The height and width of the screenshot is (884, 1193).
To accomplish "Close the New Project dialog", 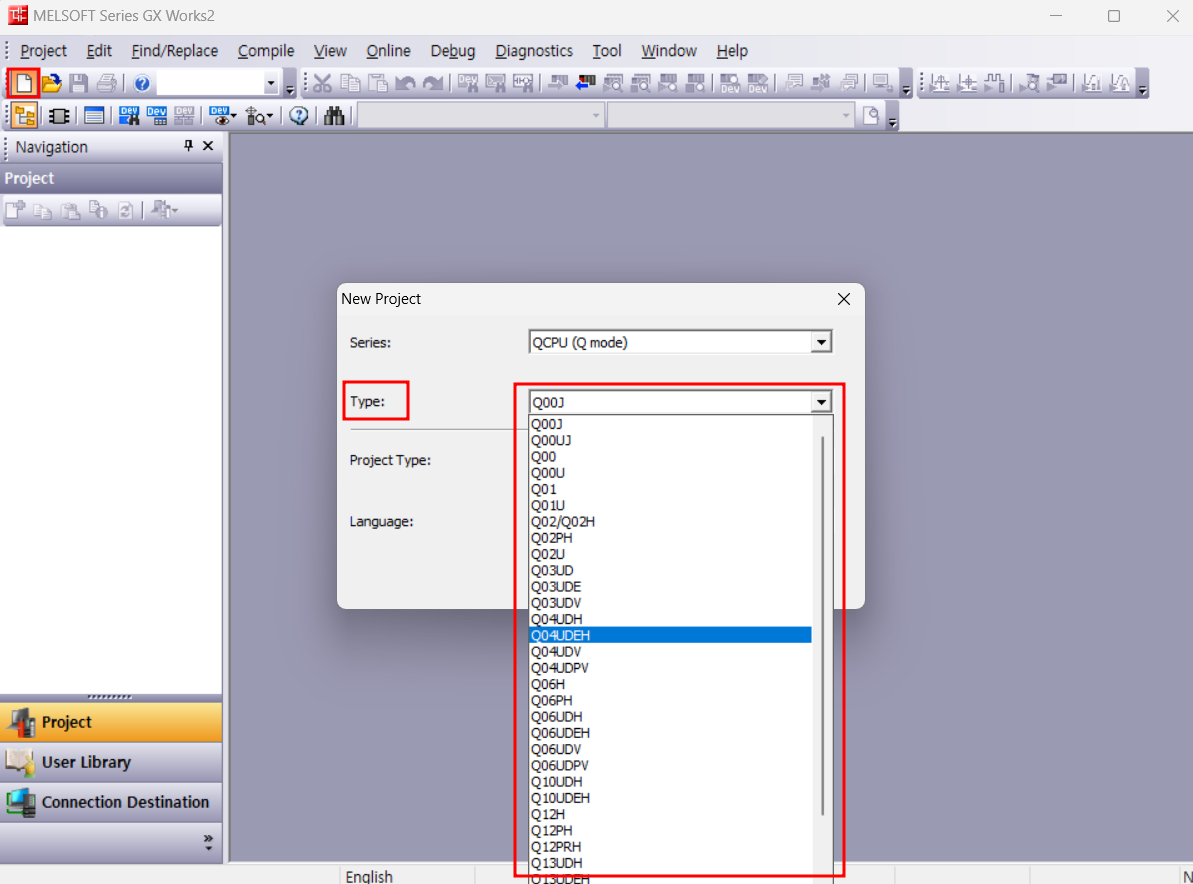I will (x=844, y=299).
